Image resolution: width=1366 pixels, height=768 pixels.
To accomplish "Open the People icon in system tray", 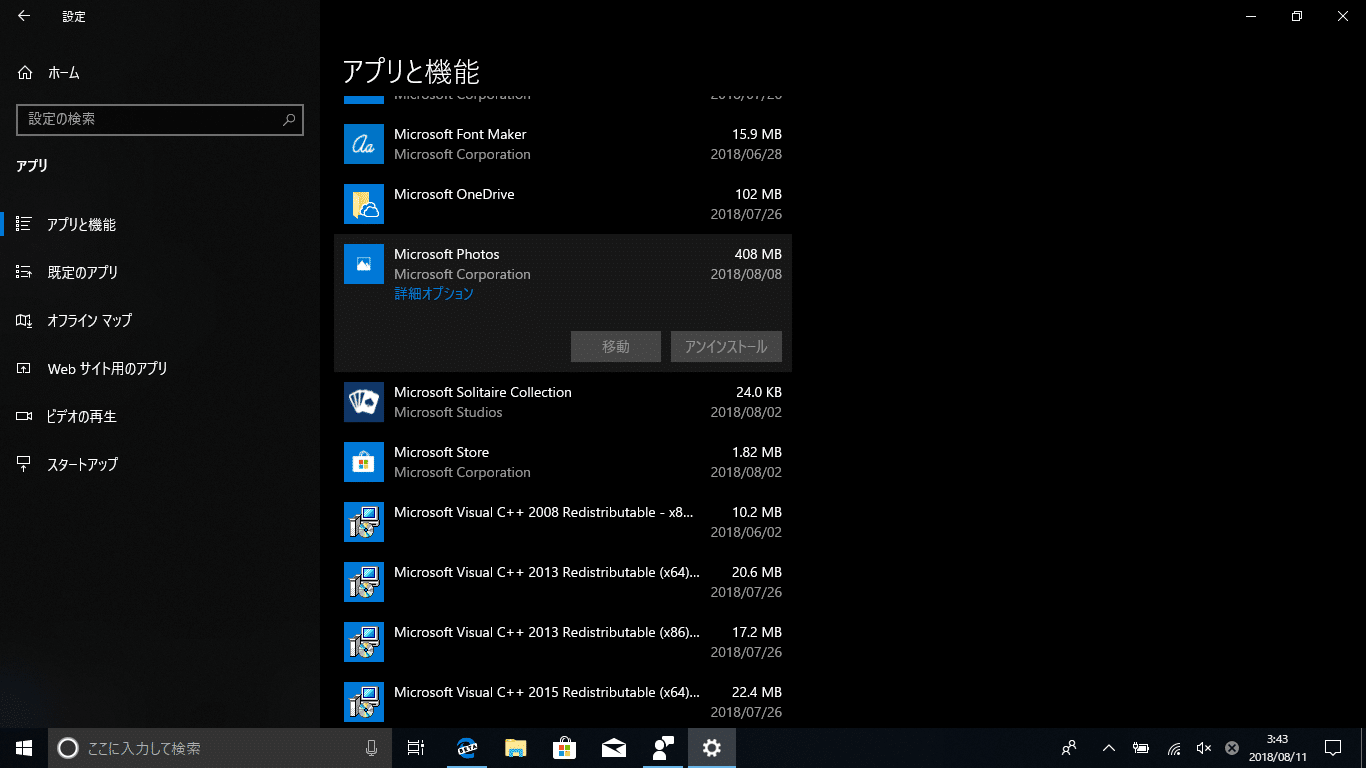I will point(1069,748).
